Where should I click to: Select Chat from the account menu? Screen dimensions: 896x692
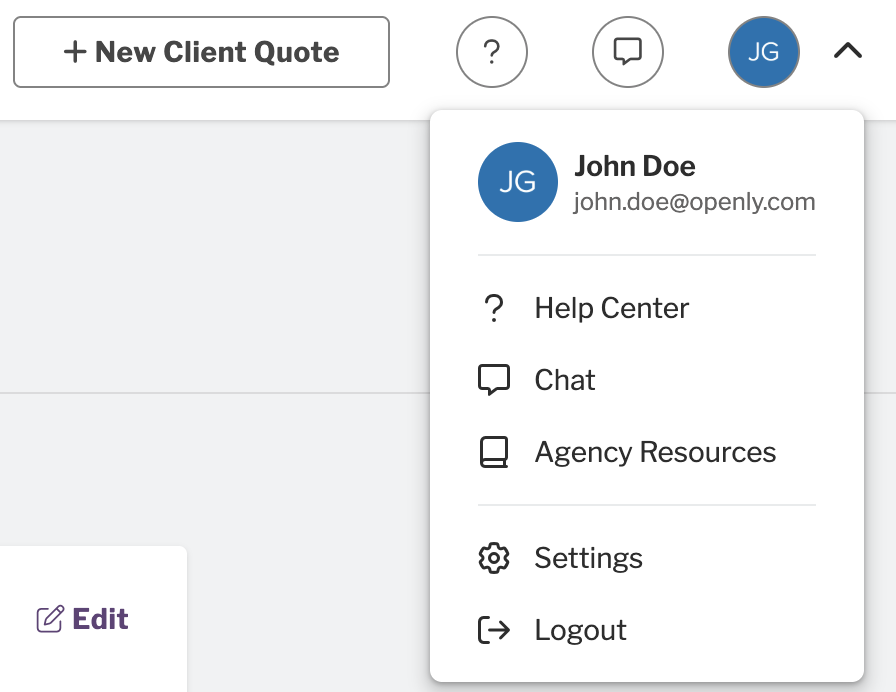click(x=646, y=380)
